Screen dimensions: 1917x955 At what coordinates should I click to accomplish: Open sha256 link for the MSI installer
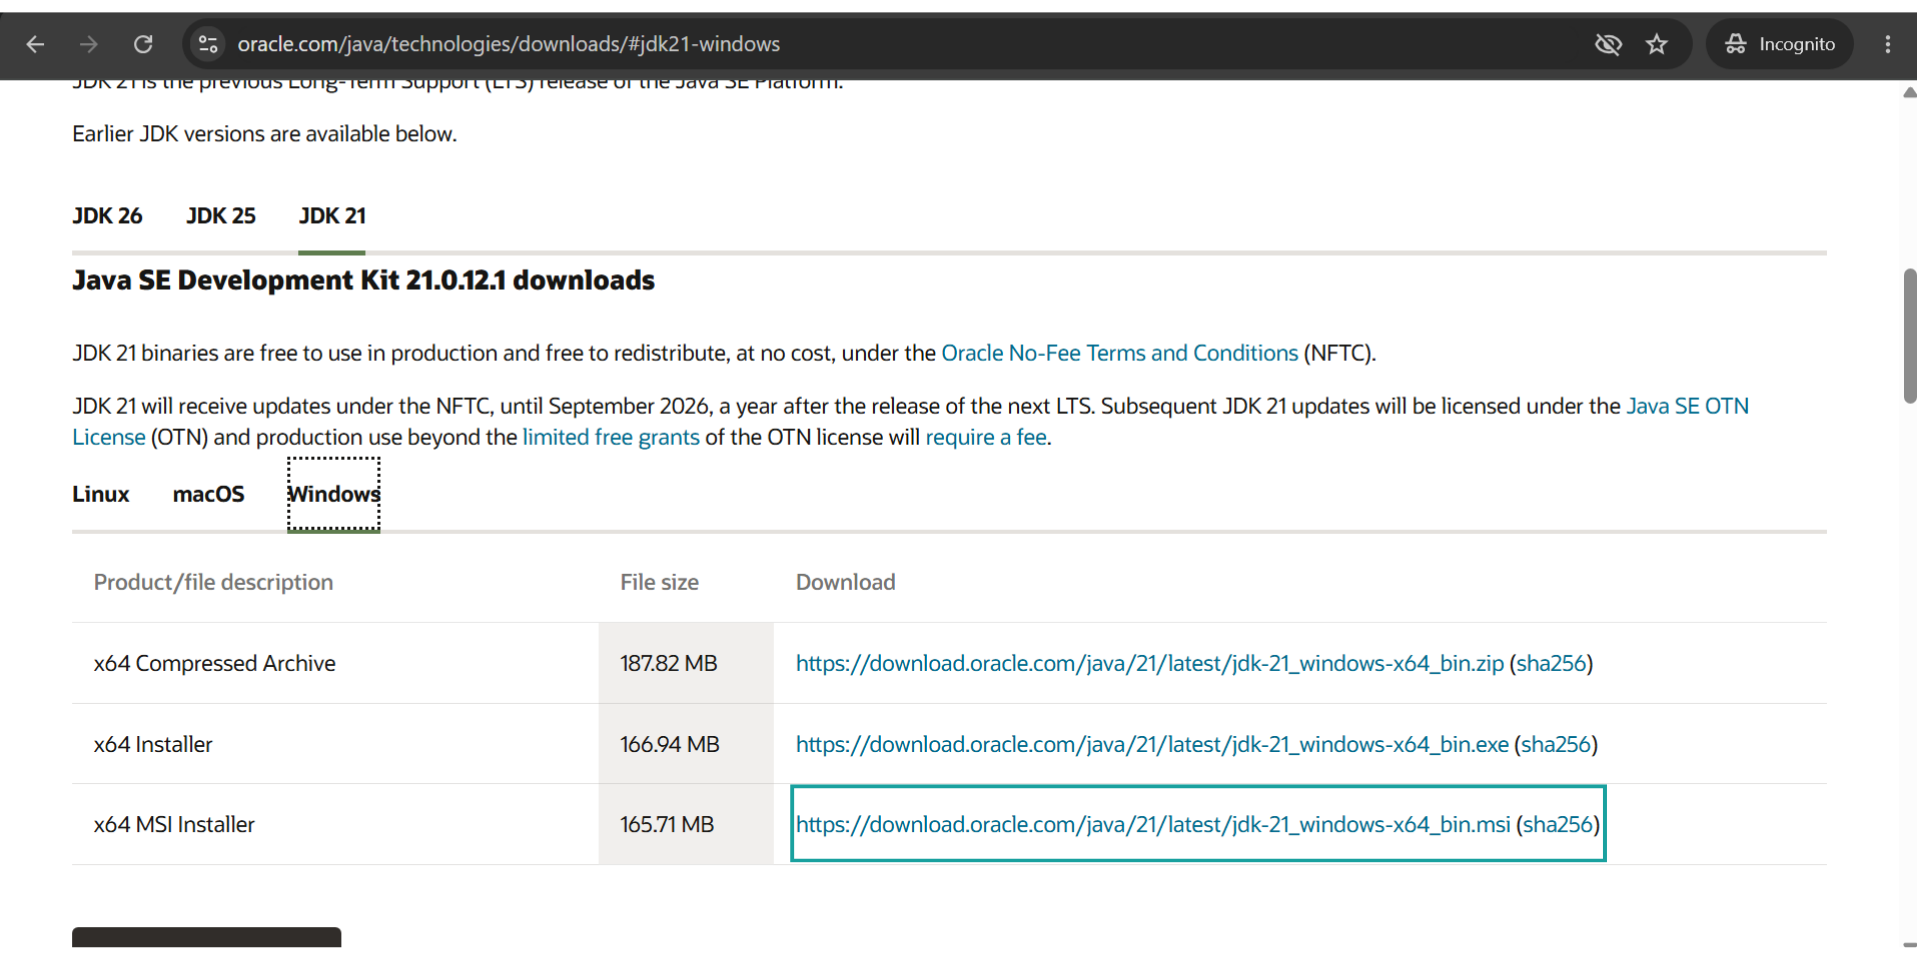click(1557, 824)
